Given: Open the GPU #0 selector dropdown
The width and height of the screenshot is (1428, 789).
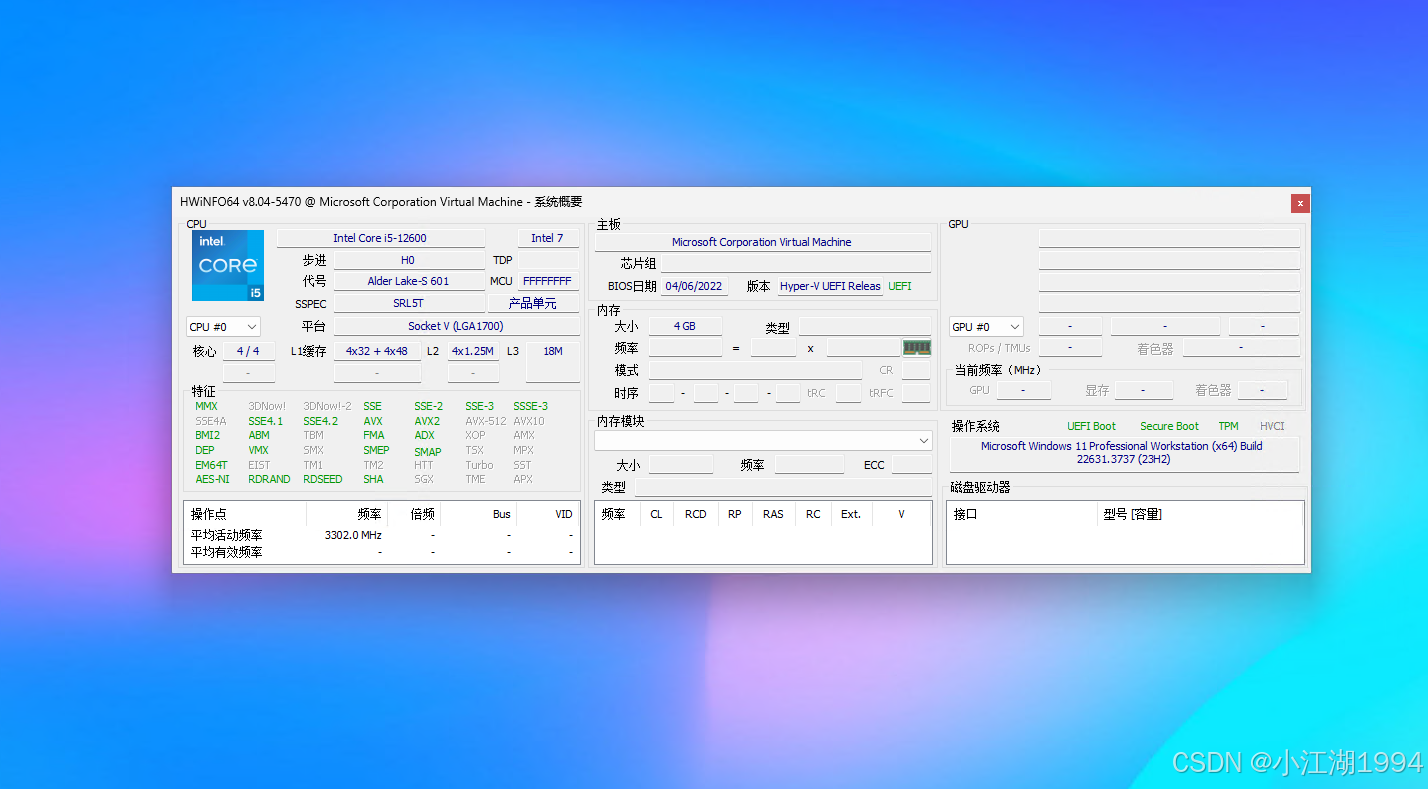Looking at the screenshot, I should coord(986,327).
